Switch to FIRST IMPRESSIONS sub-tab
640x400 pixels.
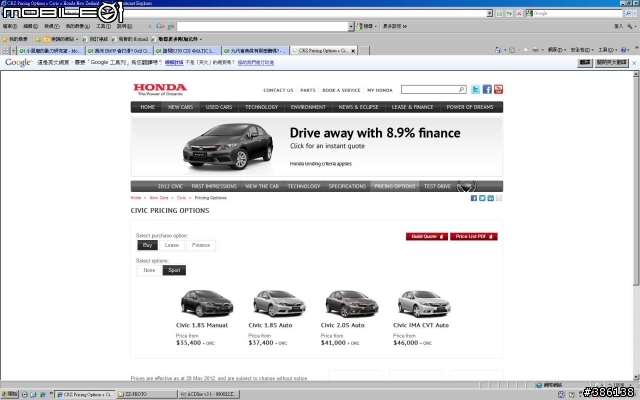(214, 186)
